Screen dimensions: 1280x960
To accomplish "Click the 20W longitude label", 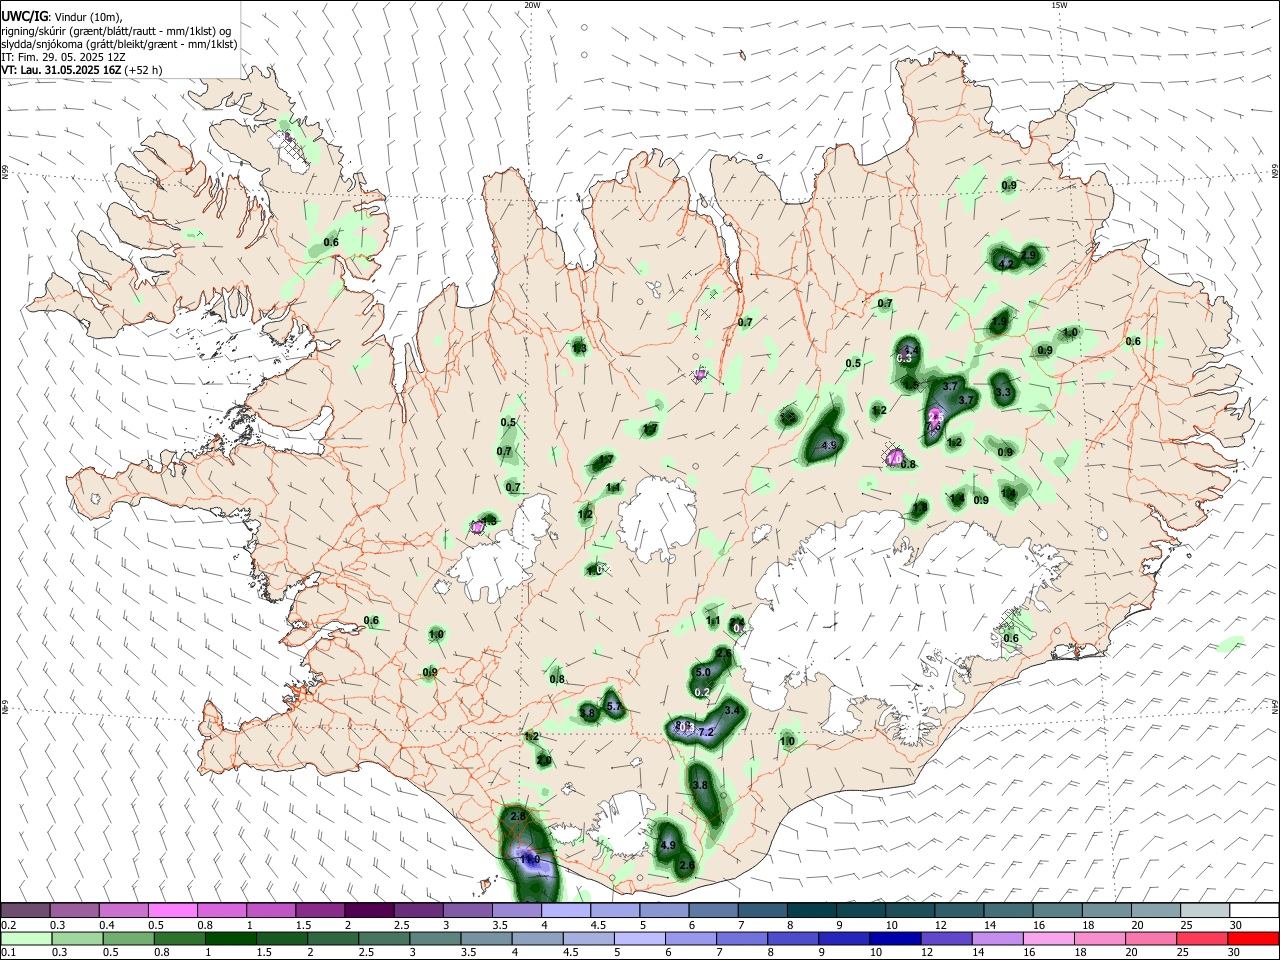I will tap(533, 5).
